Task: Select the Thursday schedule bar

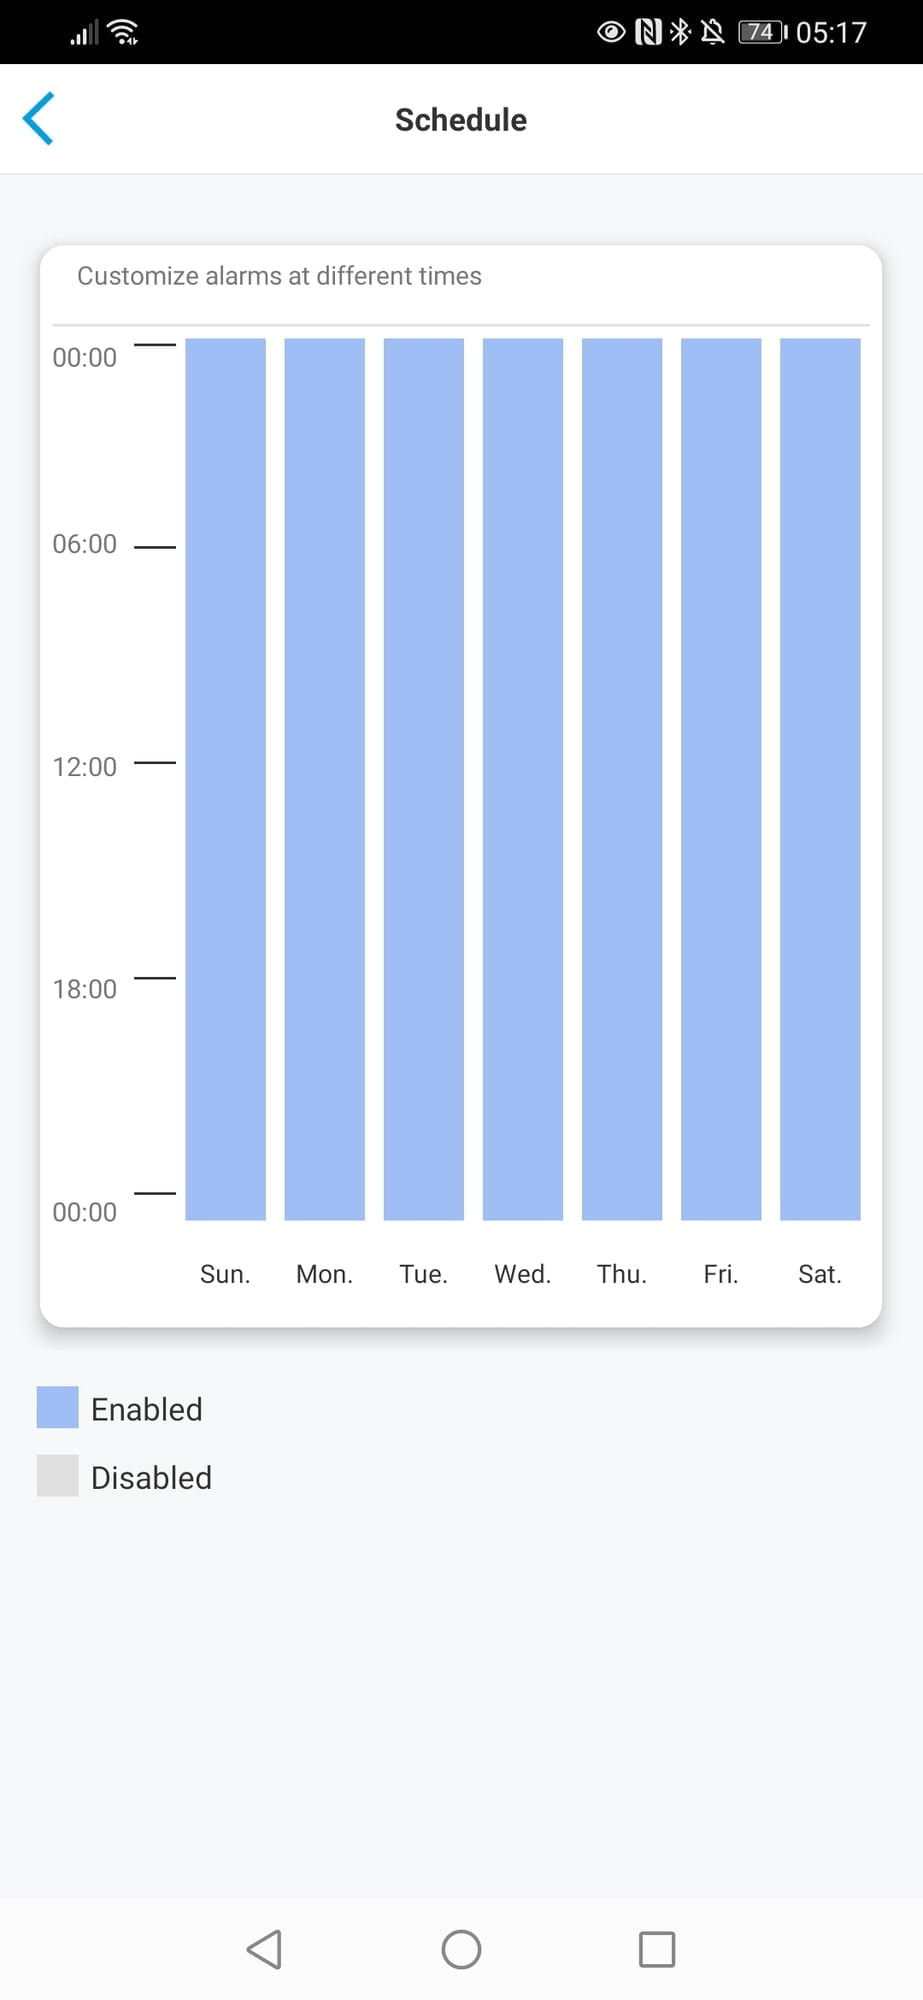Action: [622, 779]
